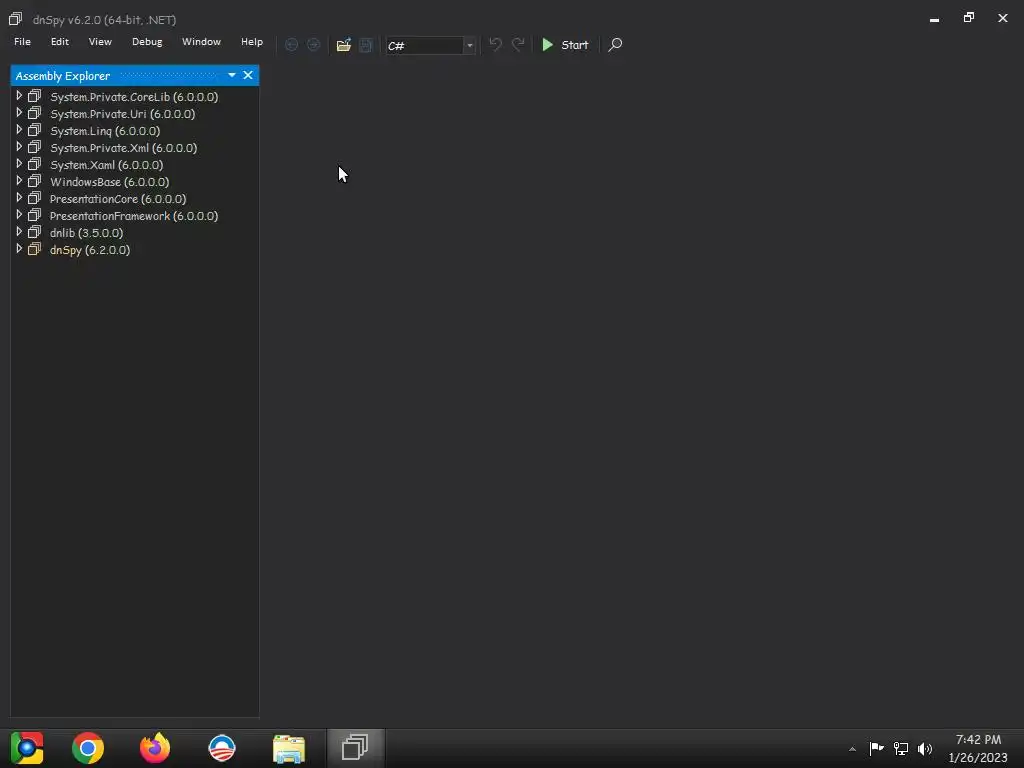Expand System.Private.Xml tree node
1024x768 pixels.
[19, 147]
